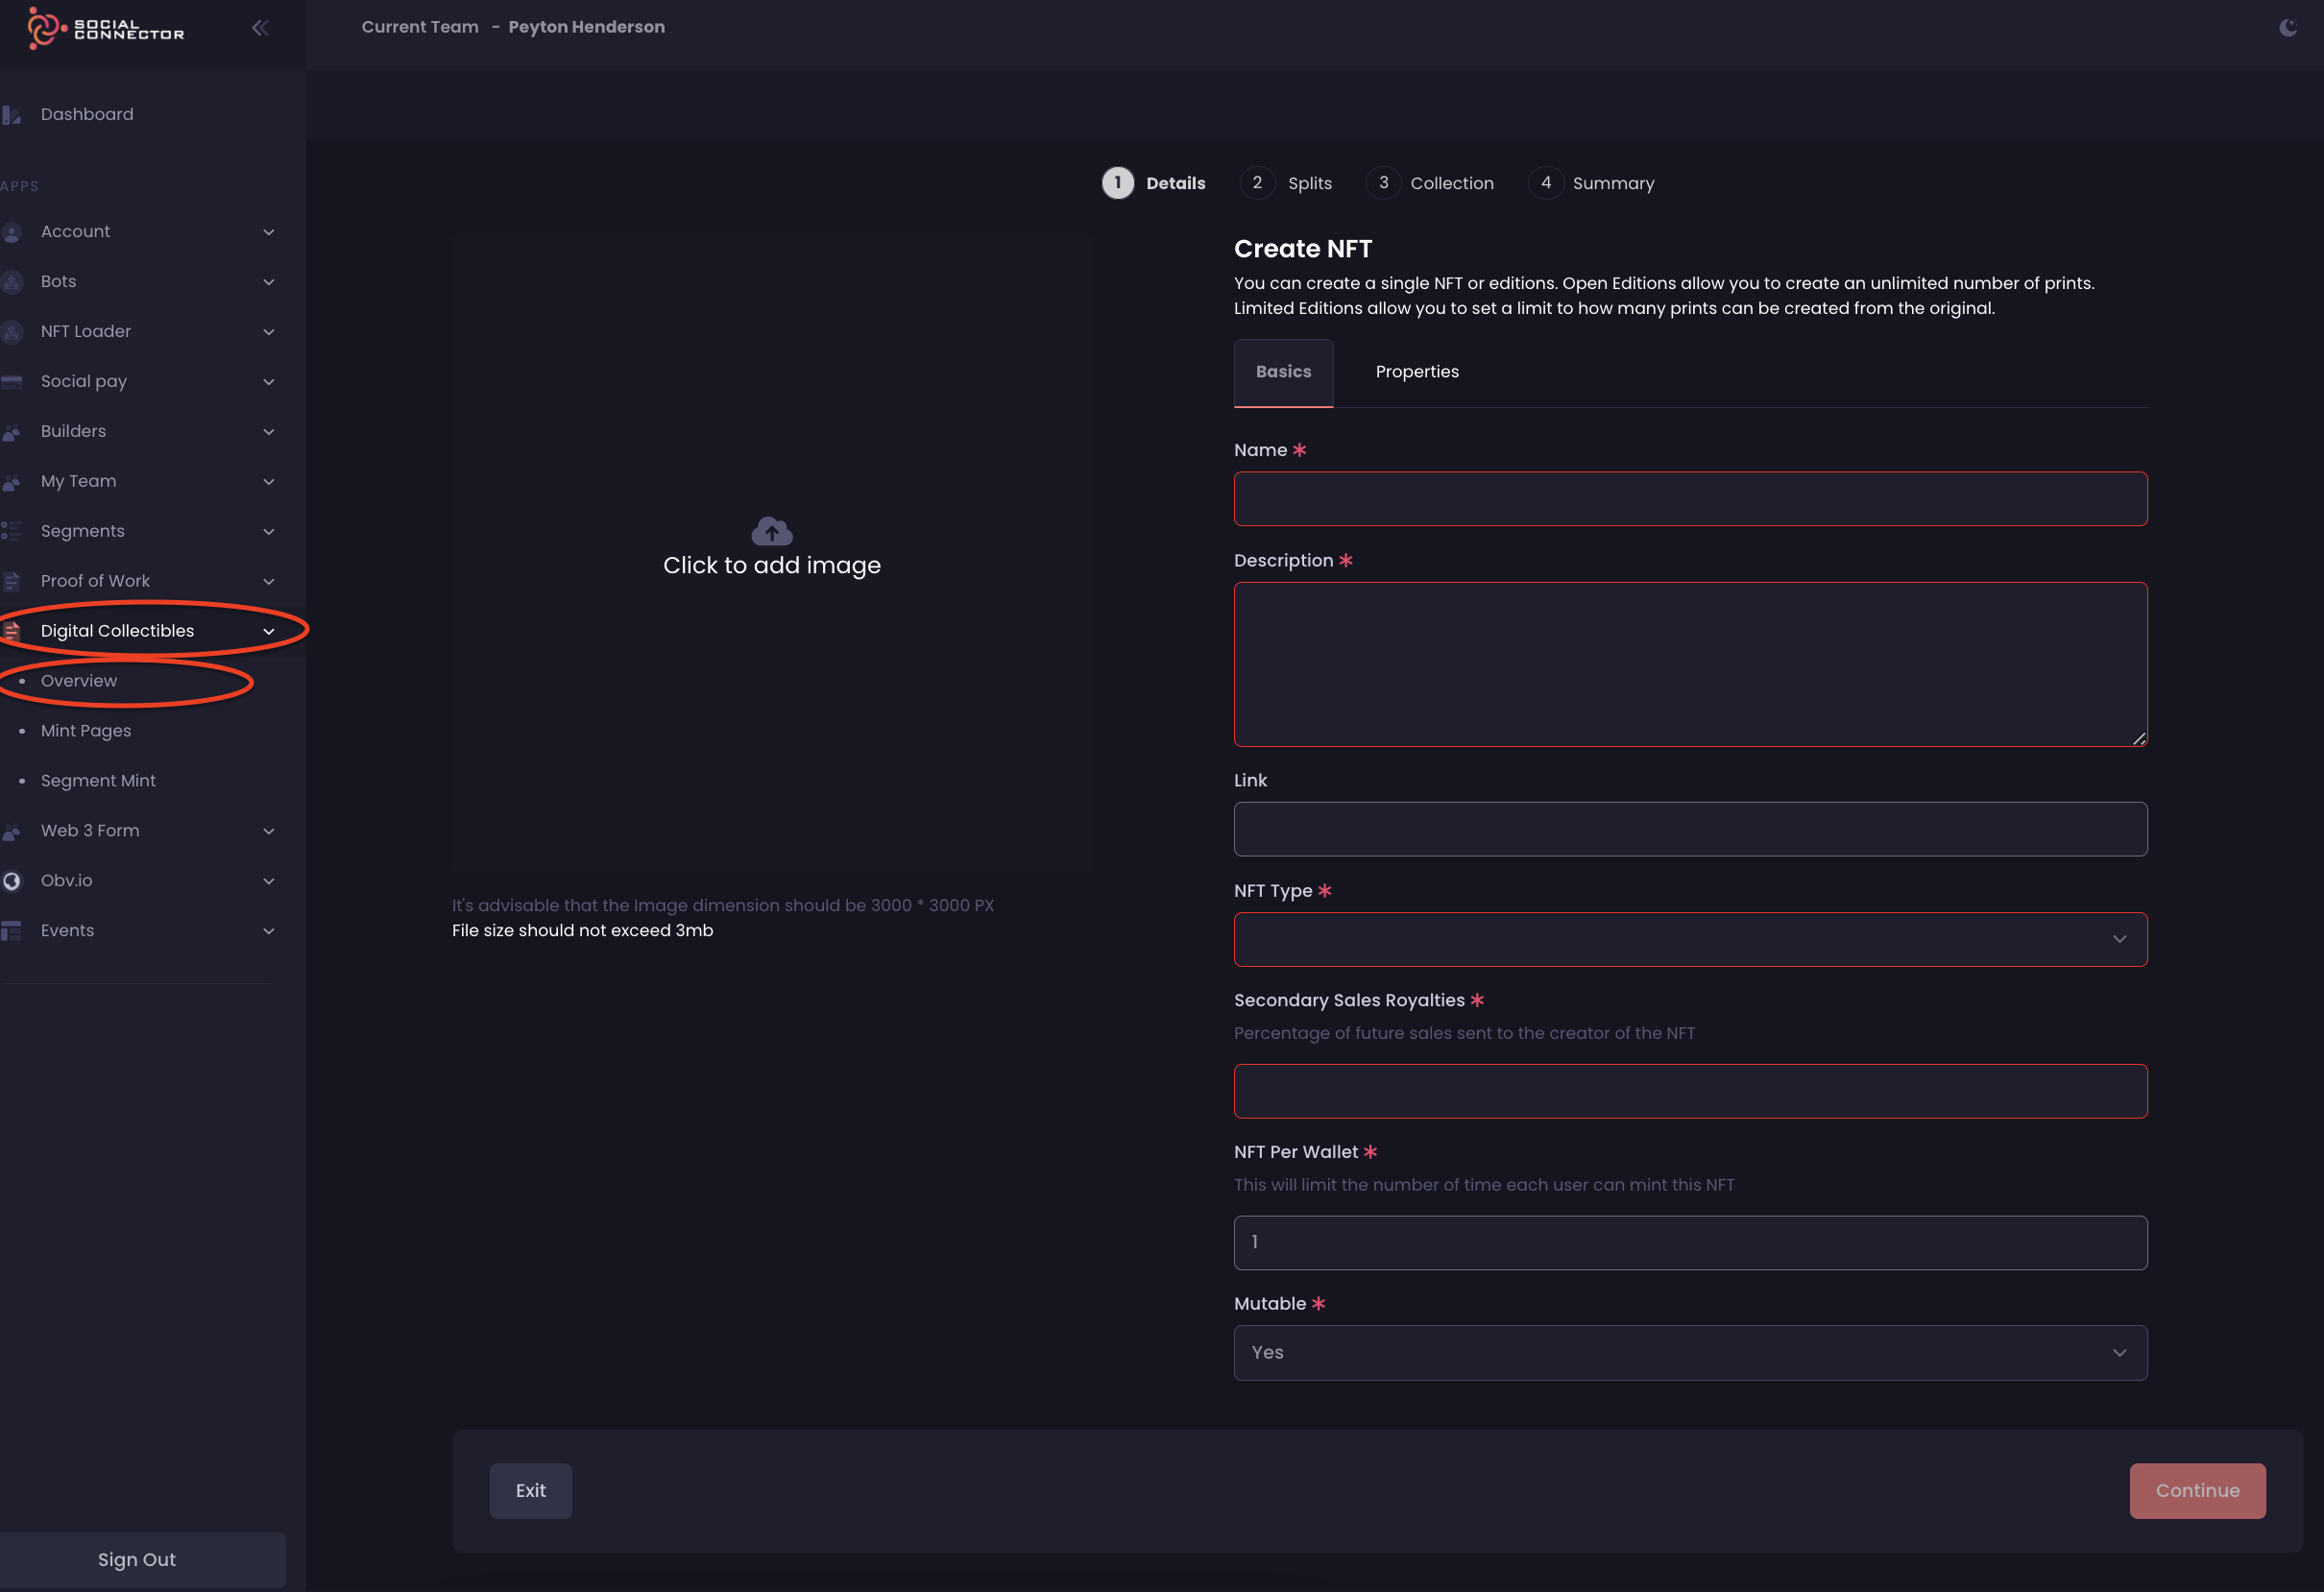Click the Segments list icon
Screen dimensions: 2324x1592
pyautogui.click(x=12, y=531)
